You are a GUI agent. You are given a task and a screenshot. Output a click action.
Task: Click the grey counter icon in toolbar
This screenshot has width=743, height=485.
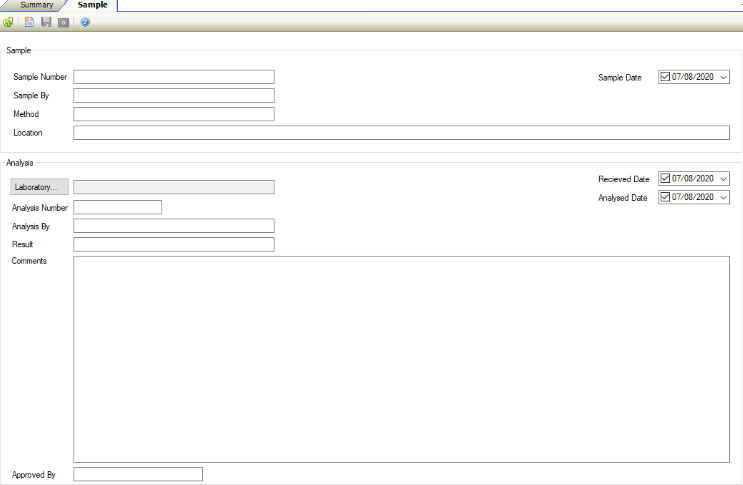tap(63, 22)
